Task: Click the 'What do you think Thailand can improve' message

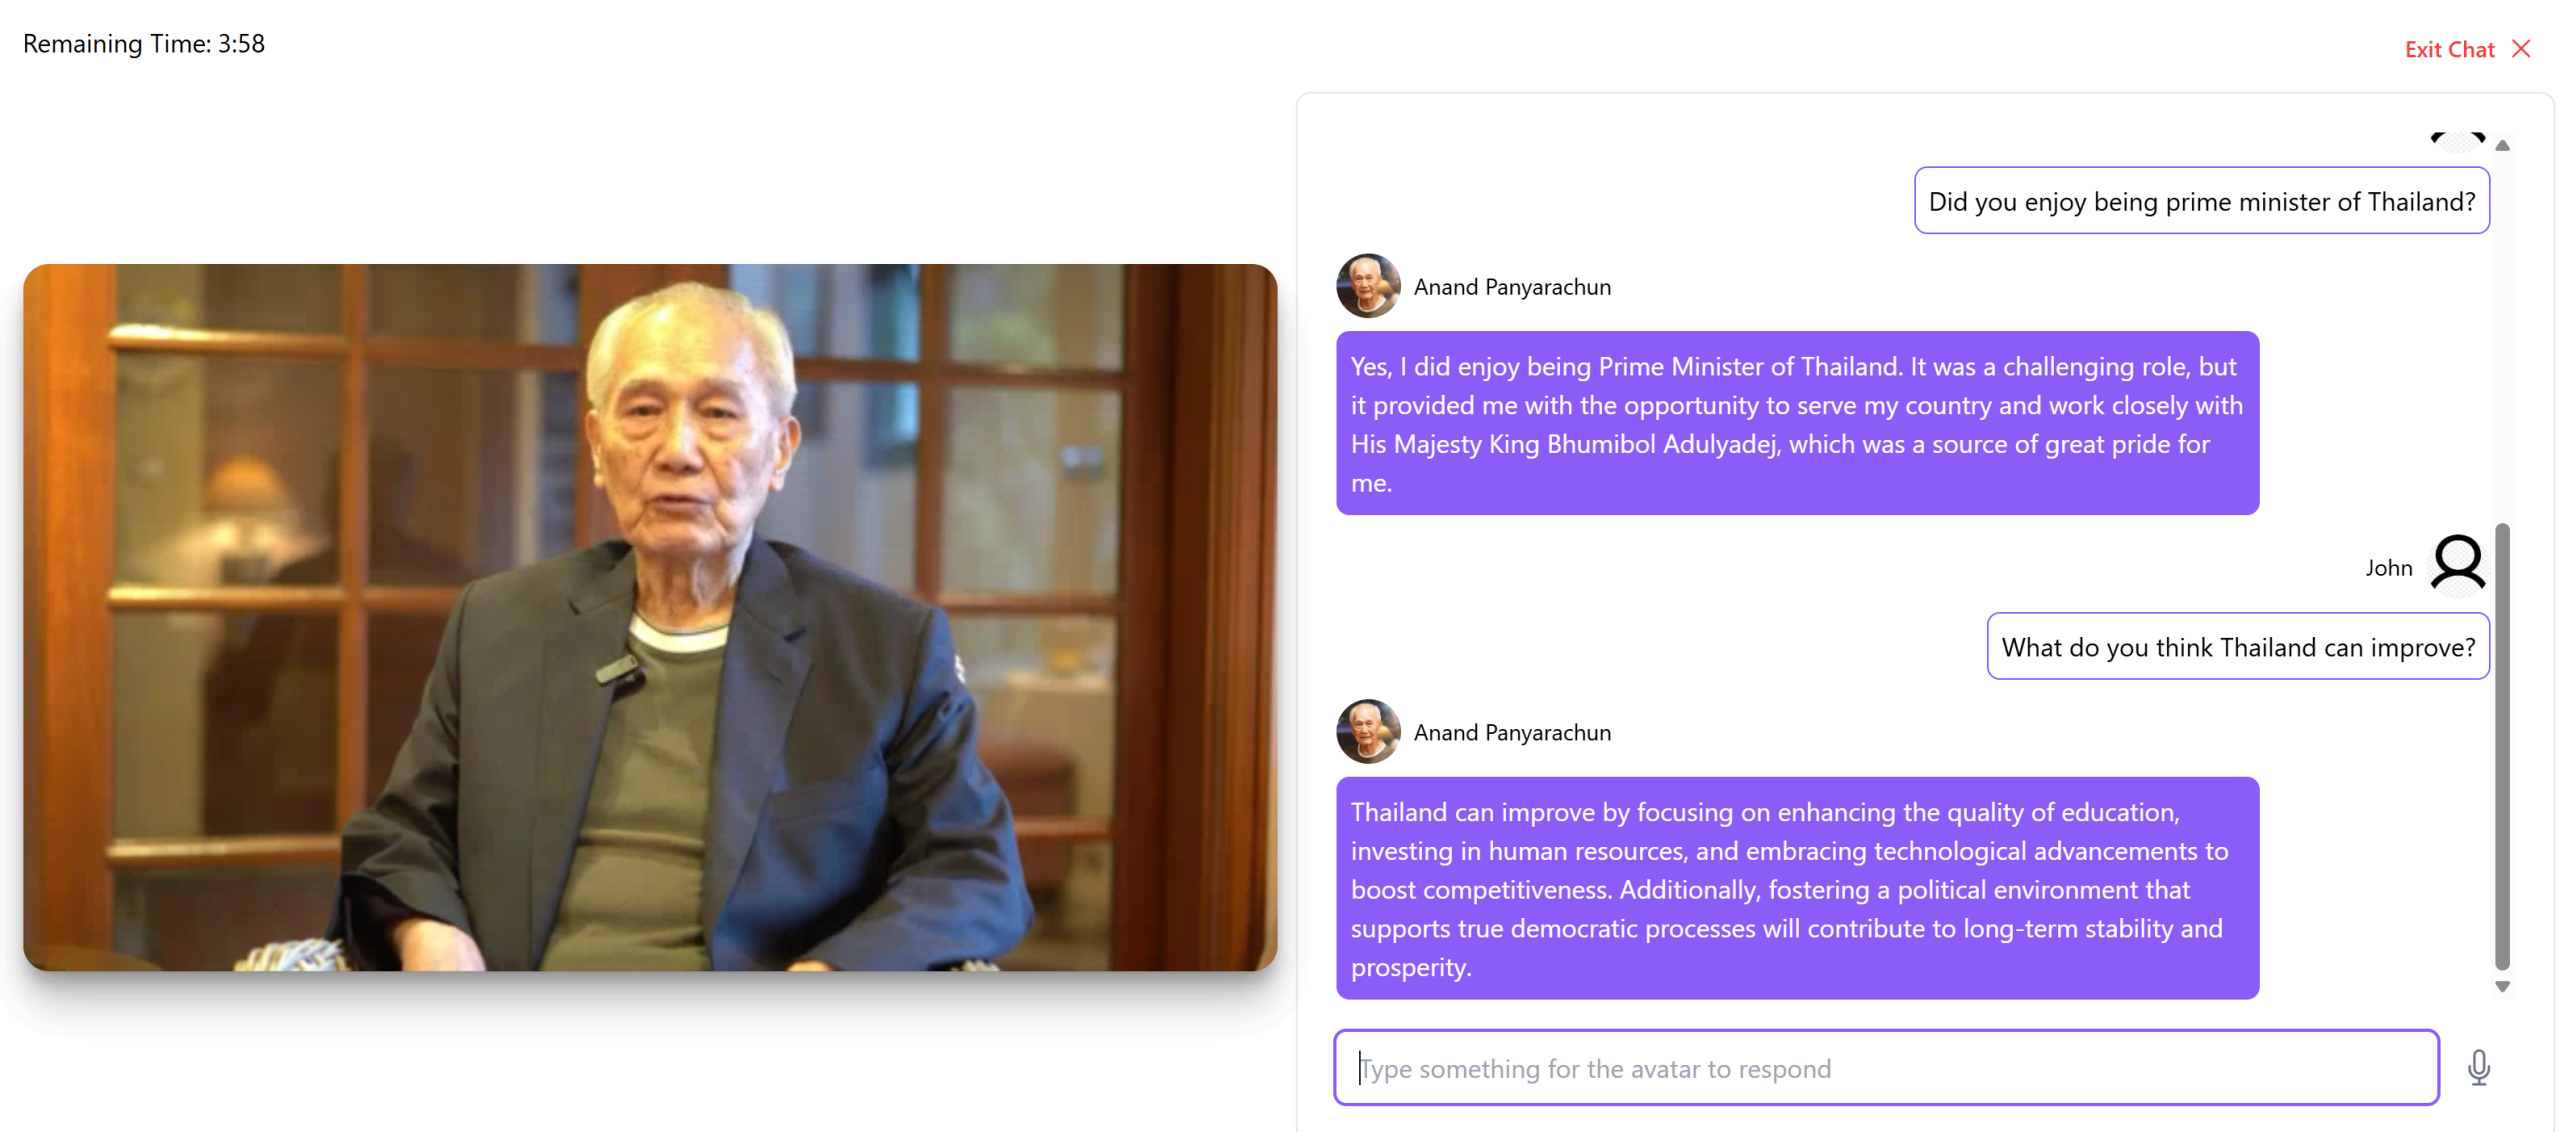Action: (2236, 646)
